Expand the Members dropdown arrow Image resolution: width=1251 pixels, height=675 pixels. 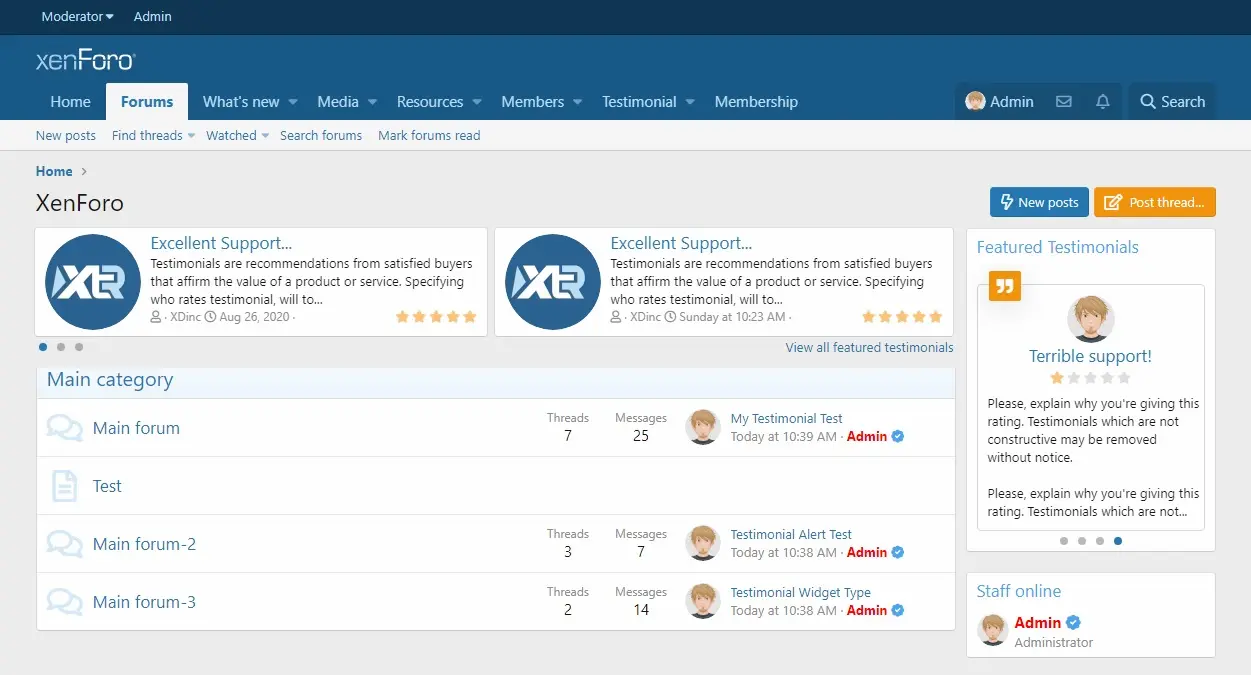(578, 102)
